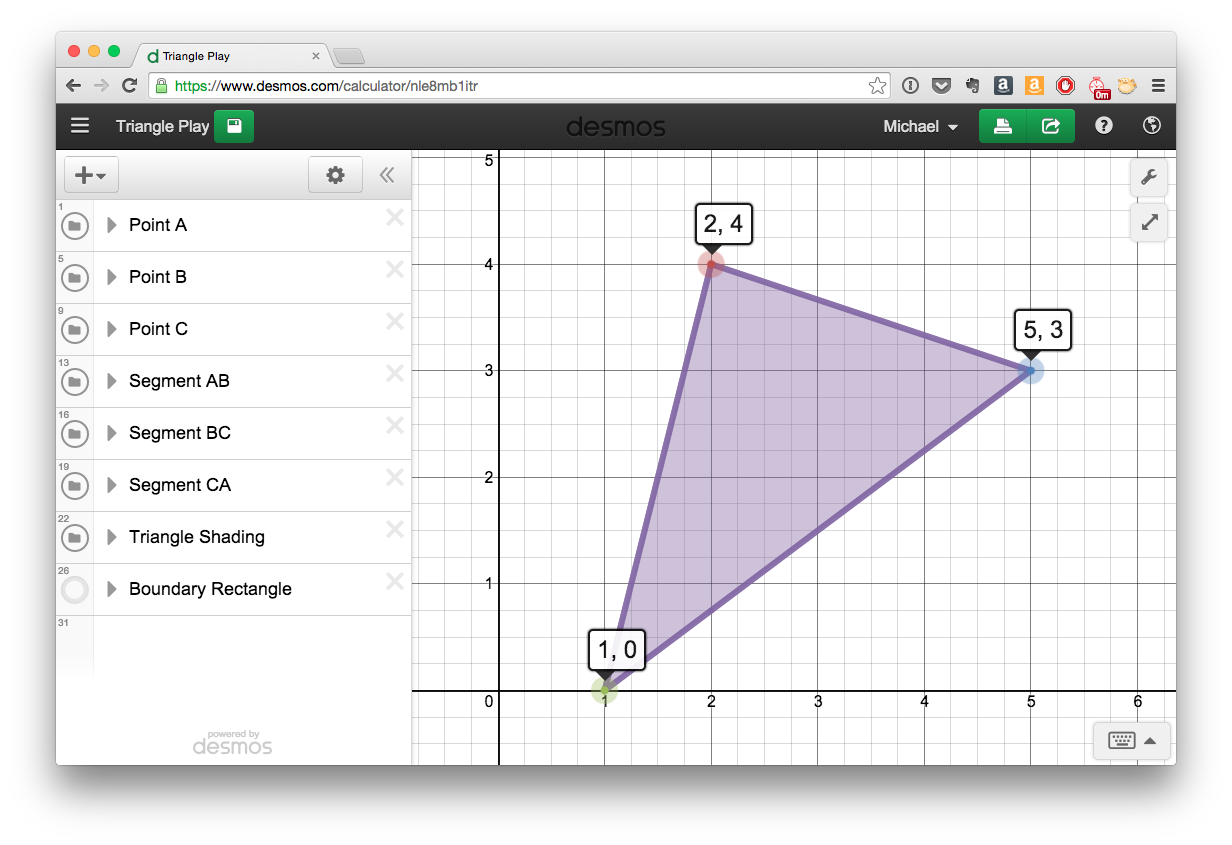Expand the Segment BC folder
Viewport: 1232px width, 845px height.
click(x=112, y=433)
